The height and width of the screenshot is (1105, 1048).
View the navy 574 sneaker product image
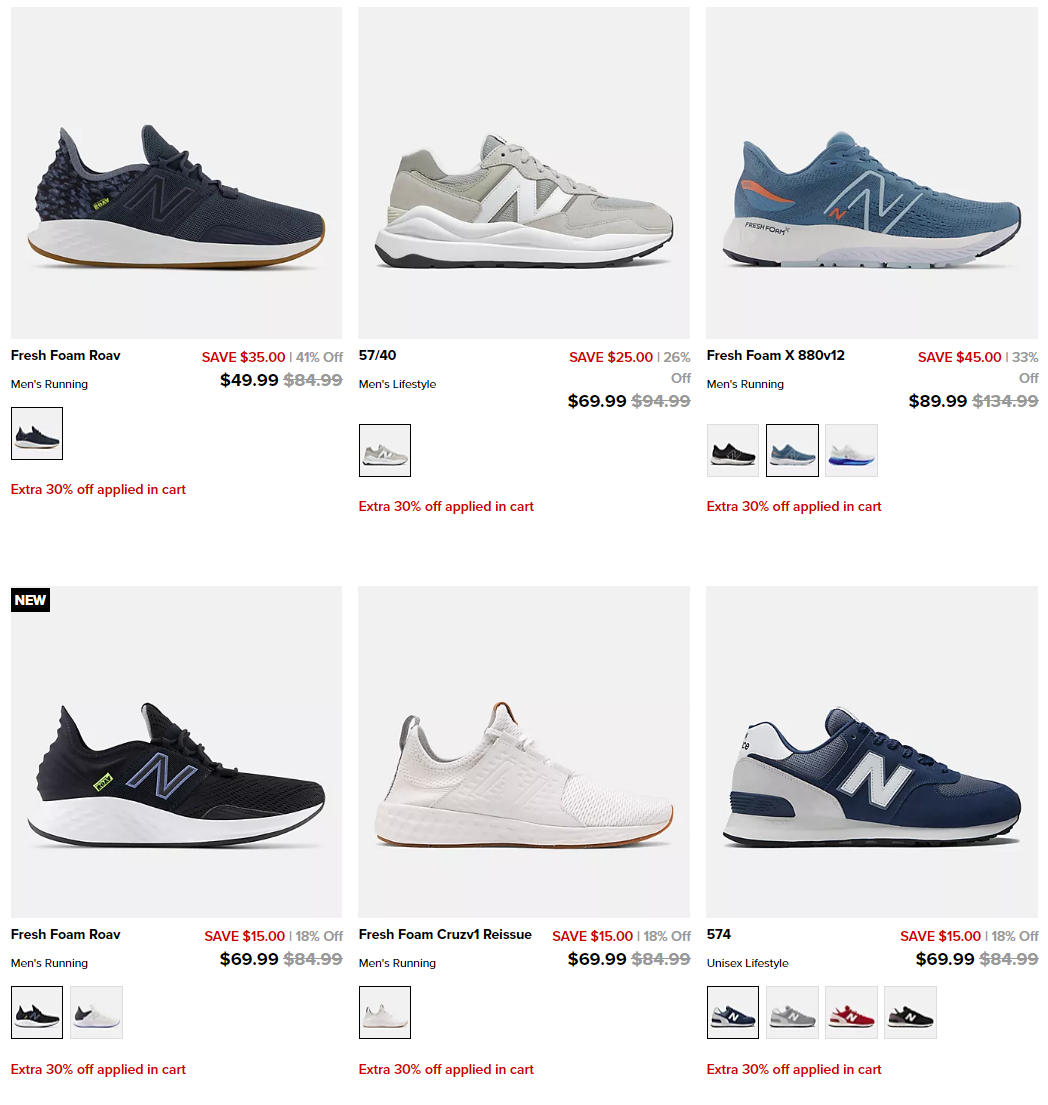(872, 752)
